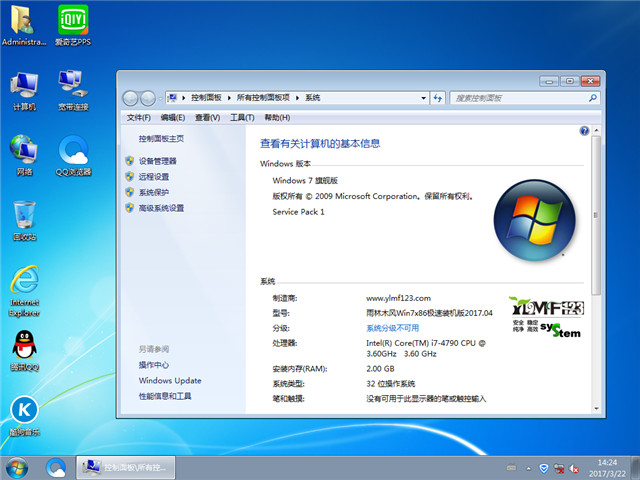Open 高级系统设置 link
Viewport: 640px width, 480px height.
coord(161,208)
